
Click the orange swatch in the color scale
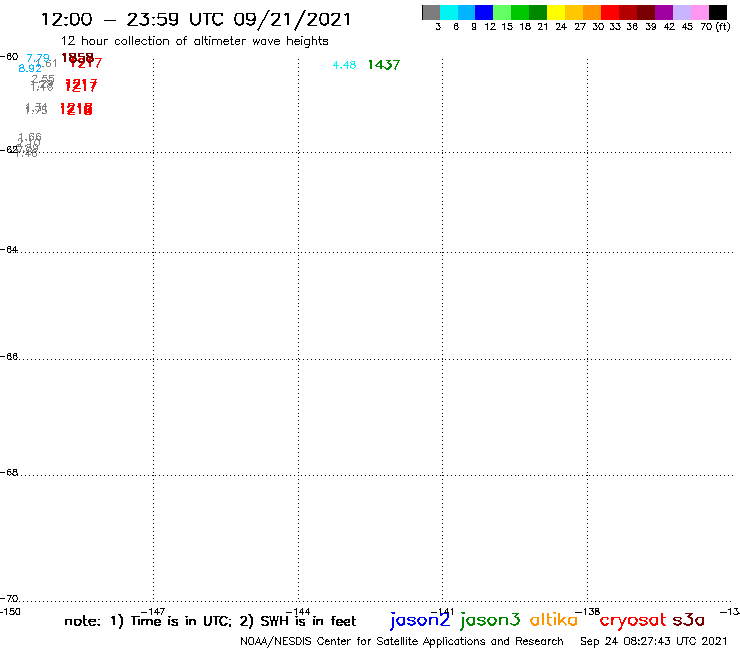(592, 12)
